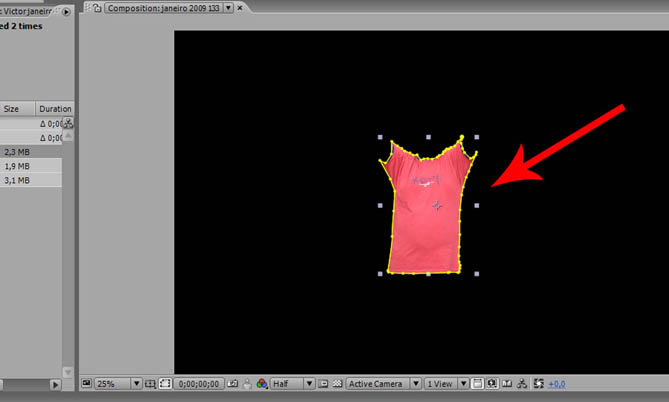Viewport: 669px width, 402px height.
Task: Open the Project panel flyout menu arrow
Action: tap(66, 12)
